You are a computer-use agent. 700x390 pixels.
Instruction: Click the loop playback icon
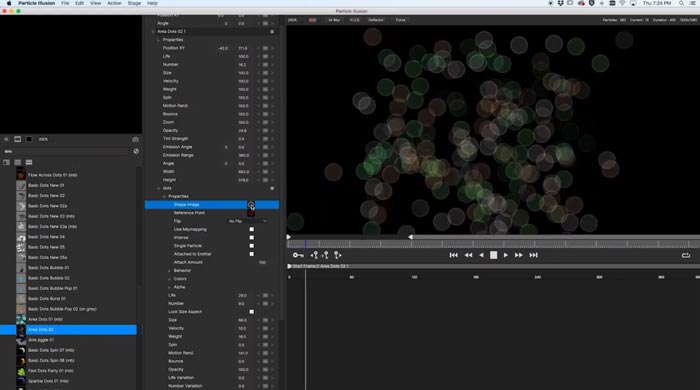click(686, 255)
